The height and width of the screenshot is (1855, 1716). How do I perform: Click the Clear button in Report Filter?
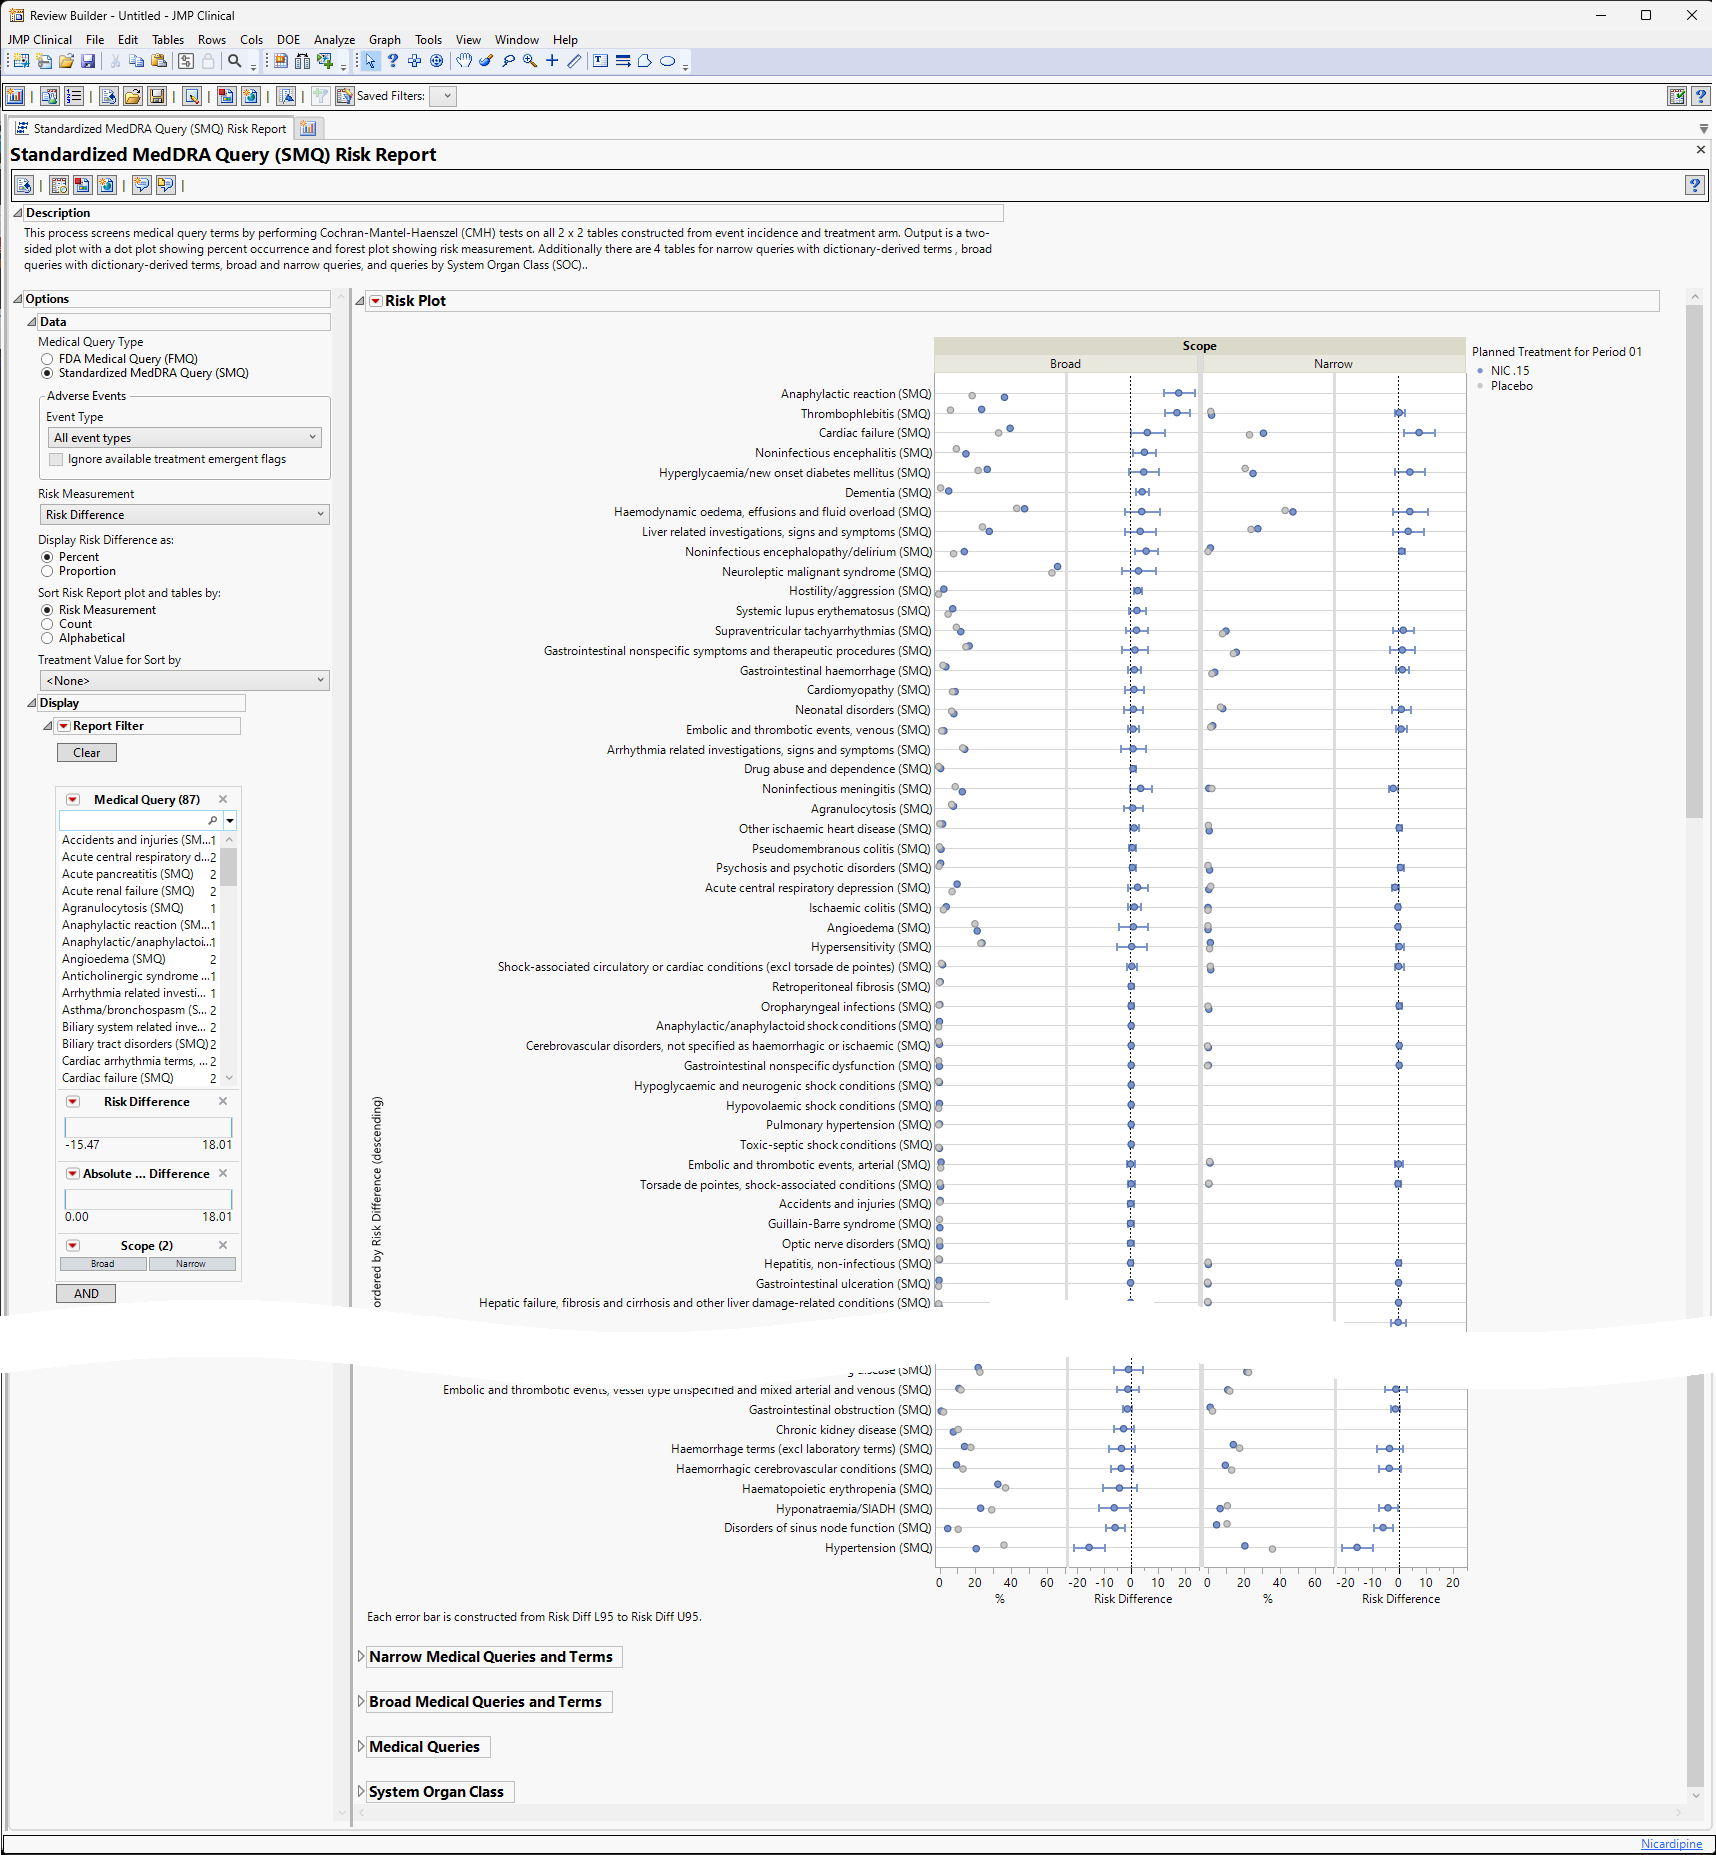87,753
